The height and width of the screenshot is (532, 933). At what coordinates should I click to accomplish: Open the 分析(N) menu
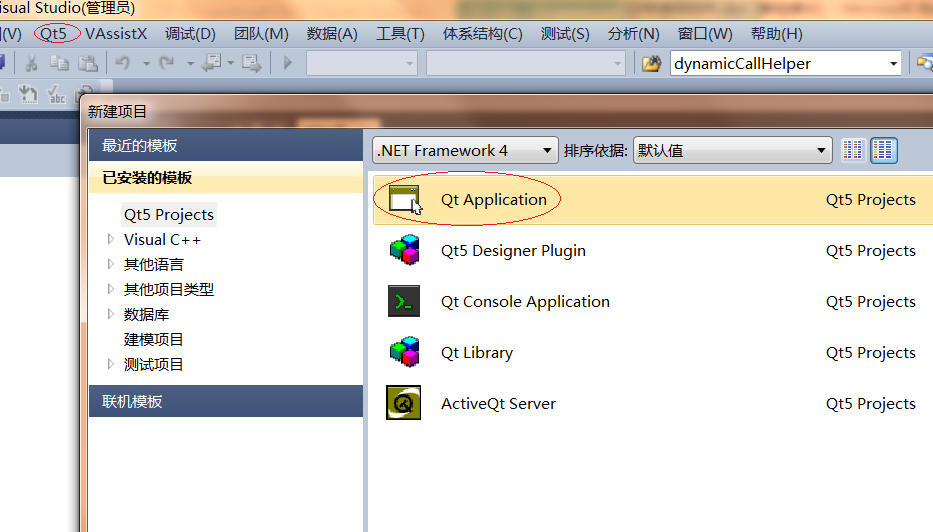(x=634, y=34)
